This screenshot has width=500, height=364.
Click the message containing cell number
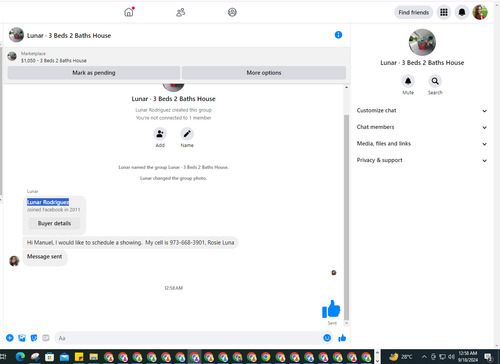pos(130,242)
